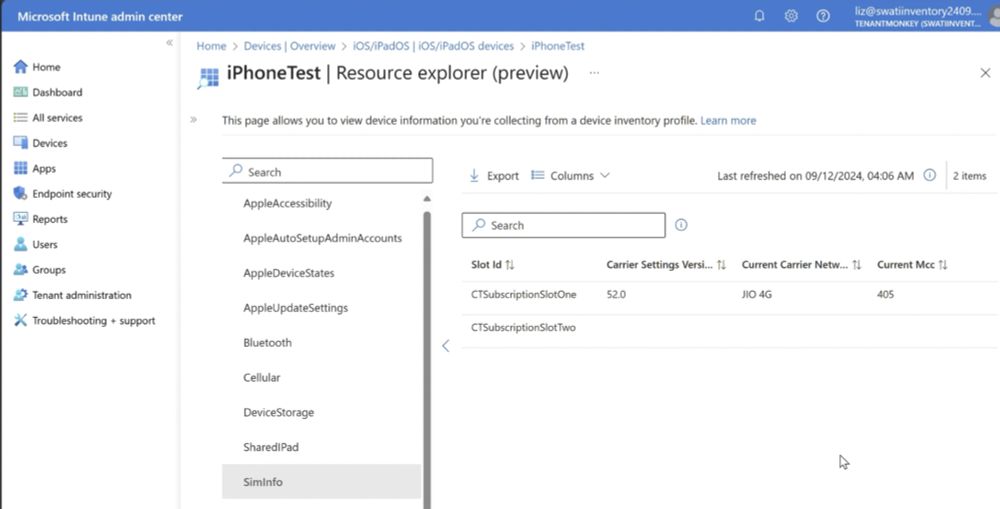
Task: Click the Devices icon in sidebar
Action: point(20,143)
